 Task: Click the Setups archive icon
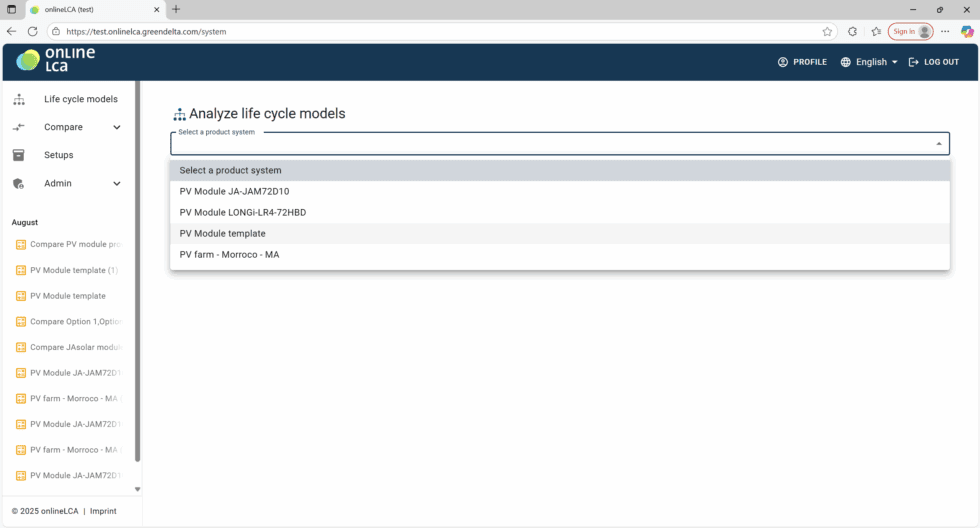18,155
